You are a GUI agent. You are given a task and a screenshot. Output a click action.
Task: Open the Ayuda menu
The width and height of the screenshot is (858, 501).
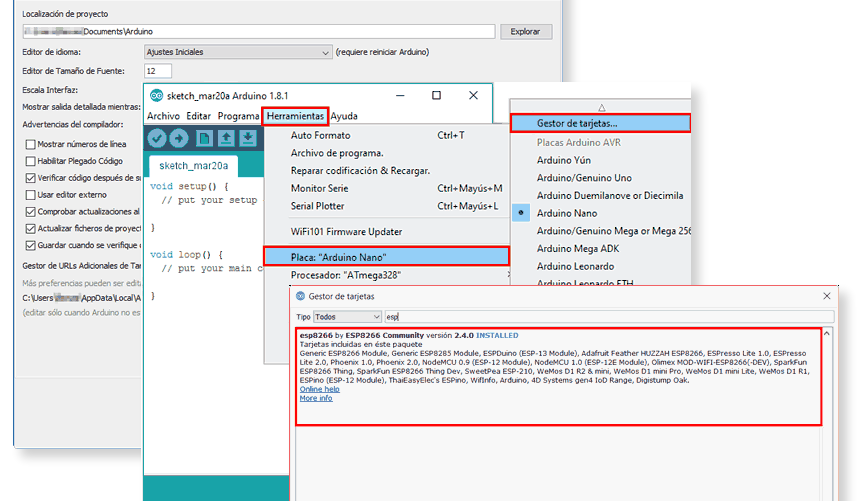click(344, 116)
